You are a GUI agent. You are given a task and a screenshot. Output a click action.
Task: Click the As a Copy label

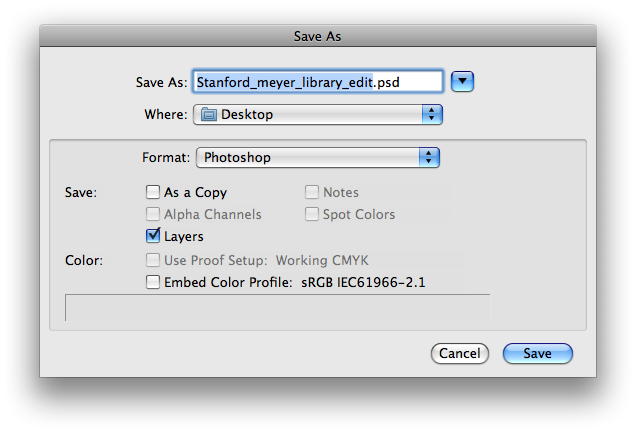click(x=196, y=192)
